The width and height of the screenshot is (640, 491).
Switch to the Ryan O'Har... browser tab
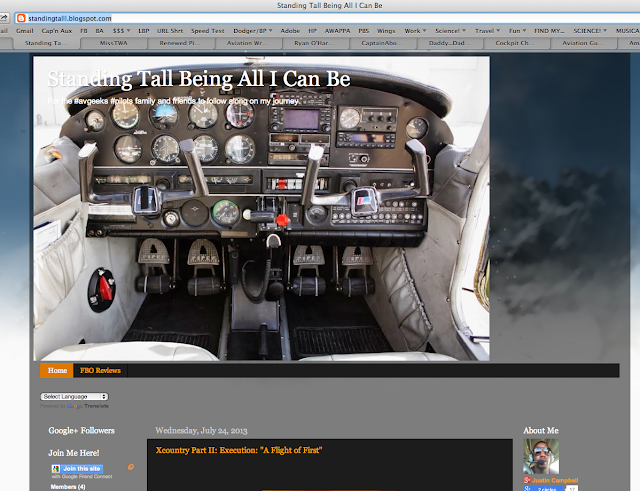coord(314,43)
